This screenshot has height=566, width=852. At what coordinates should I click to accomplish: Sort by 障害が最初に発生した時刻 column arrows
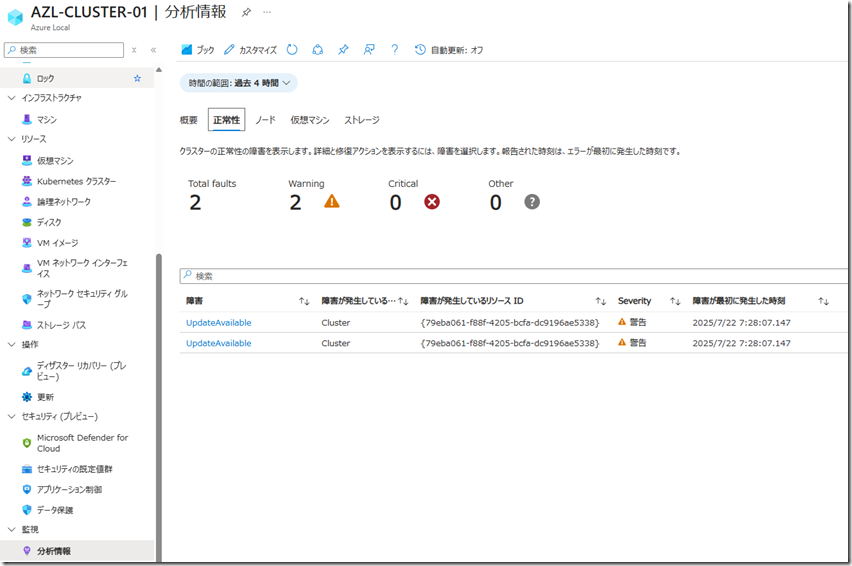click(x=824, y=301)
